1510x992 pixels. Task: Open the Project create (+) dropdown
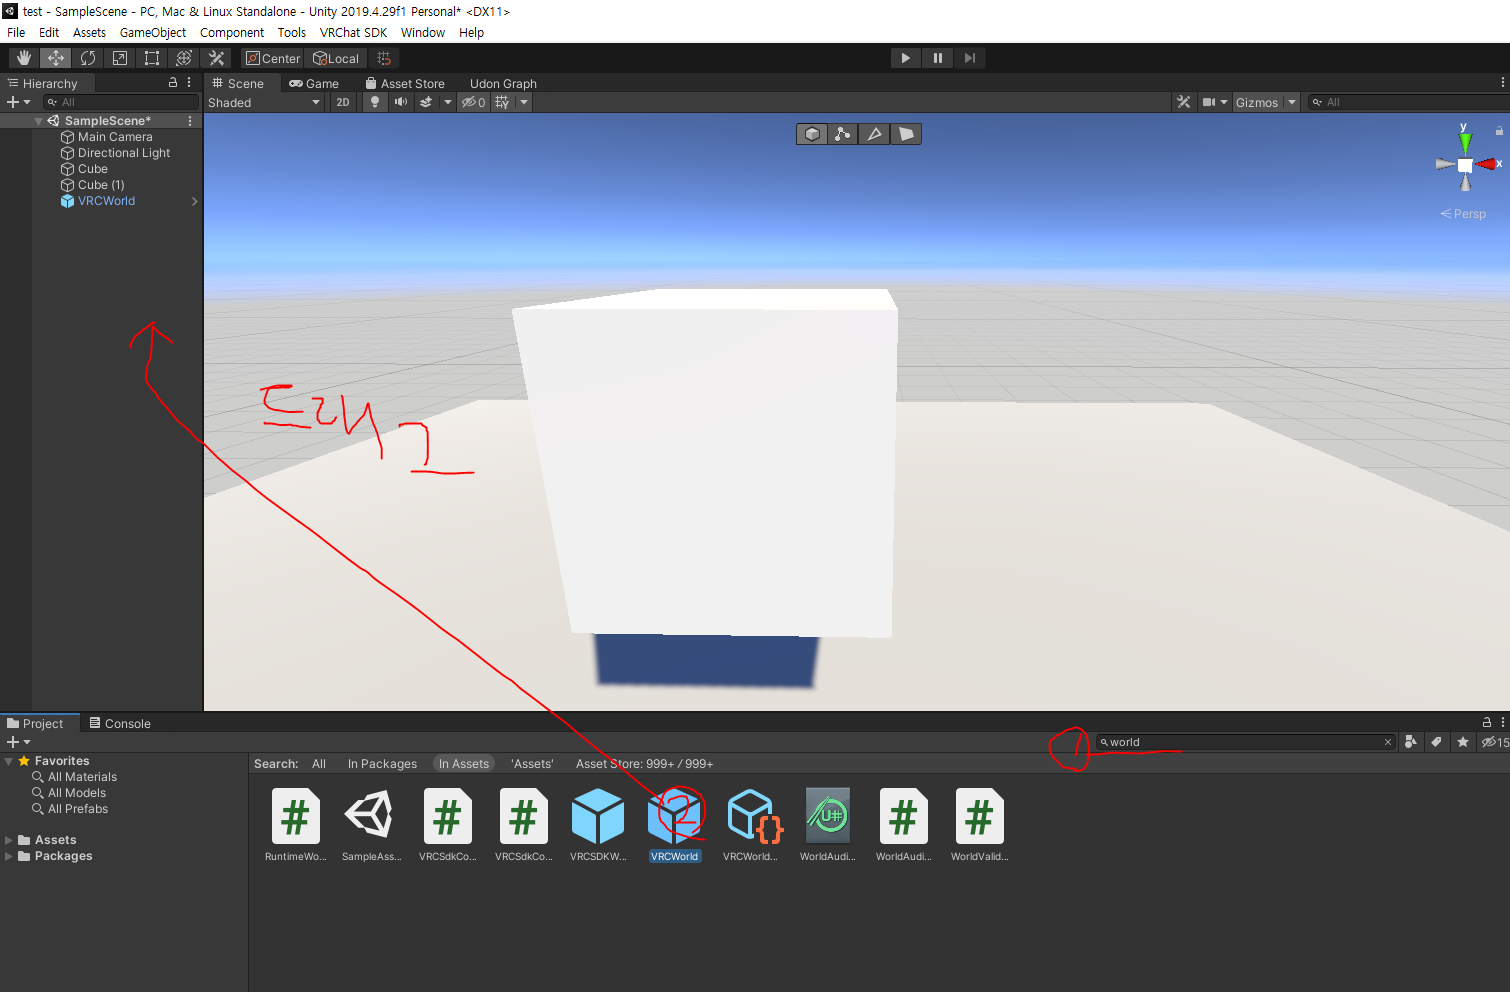tap(19, 742)
